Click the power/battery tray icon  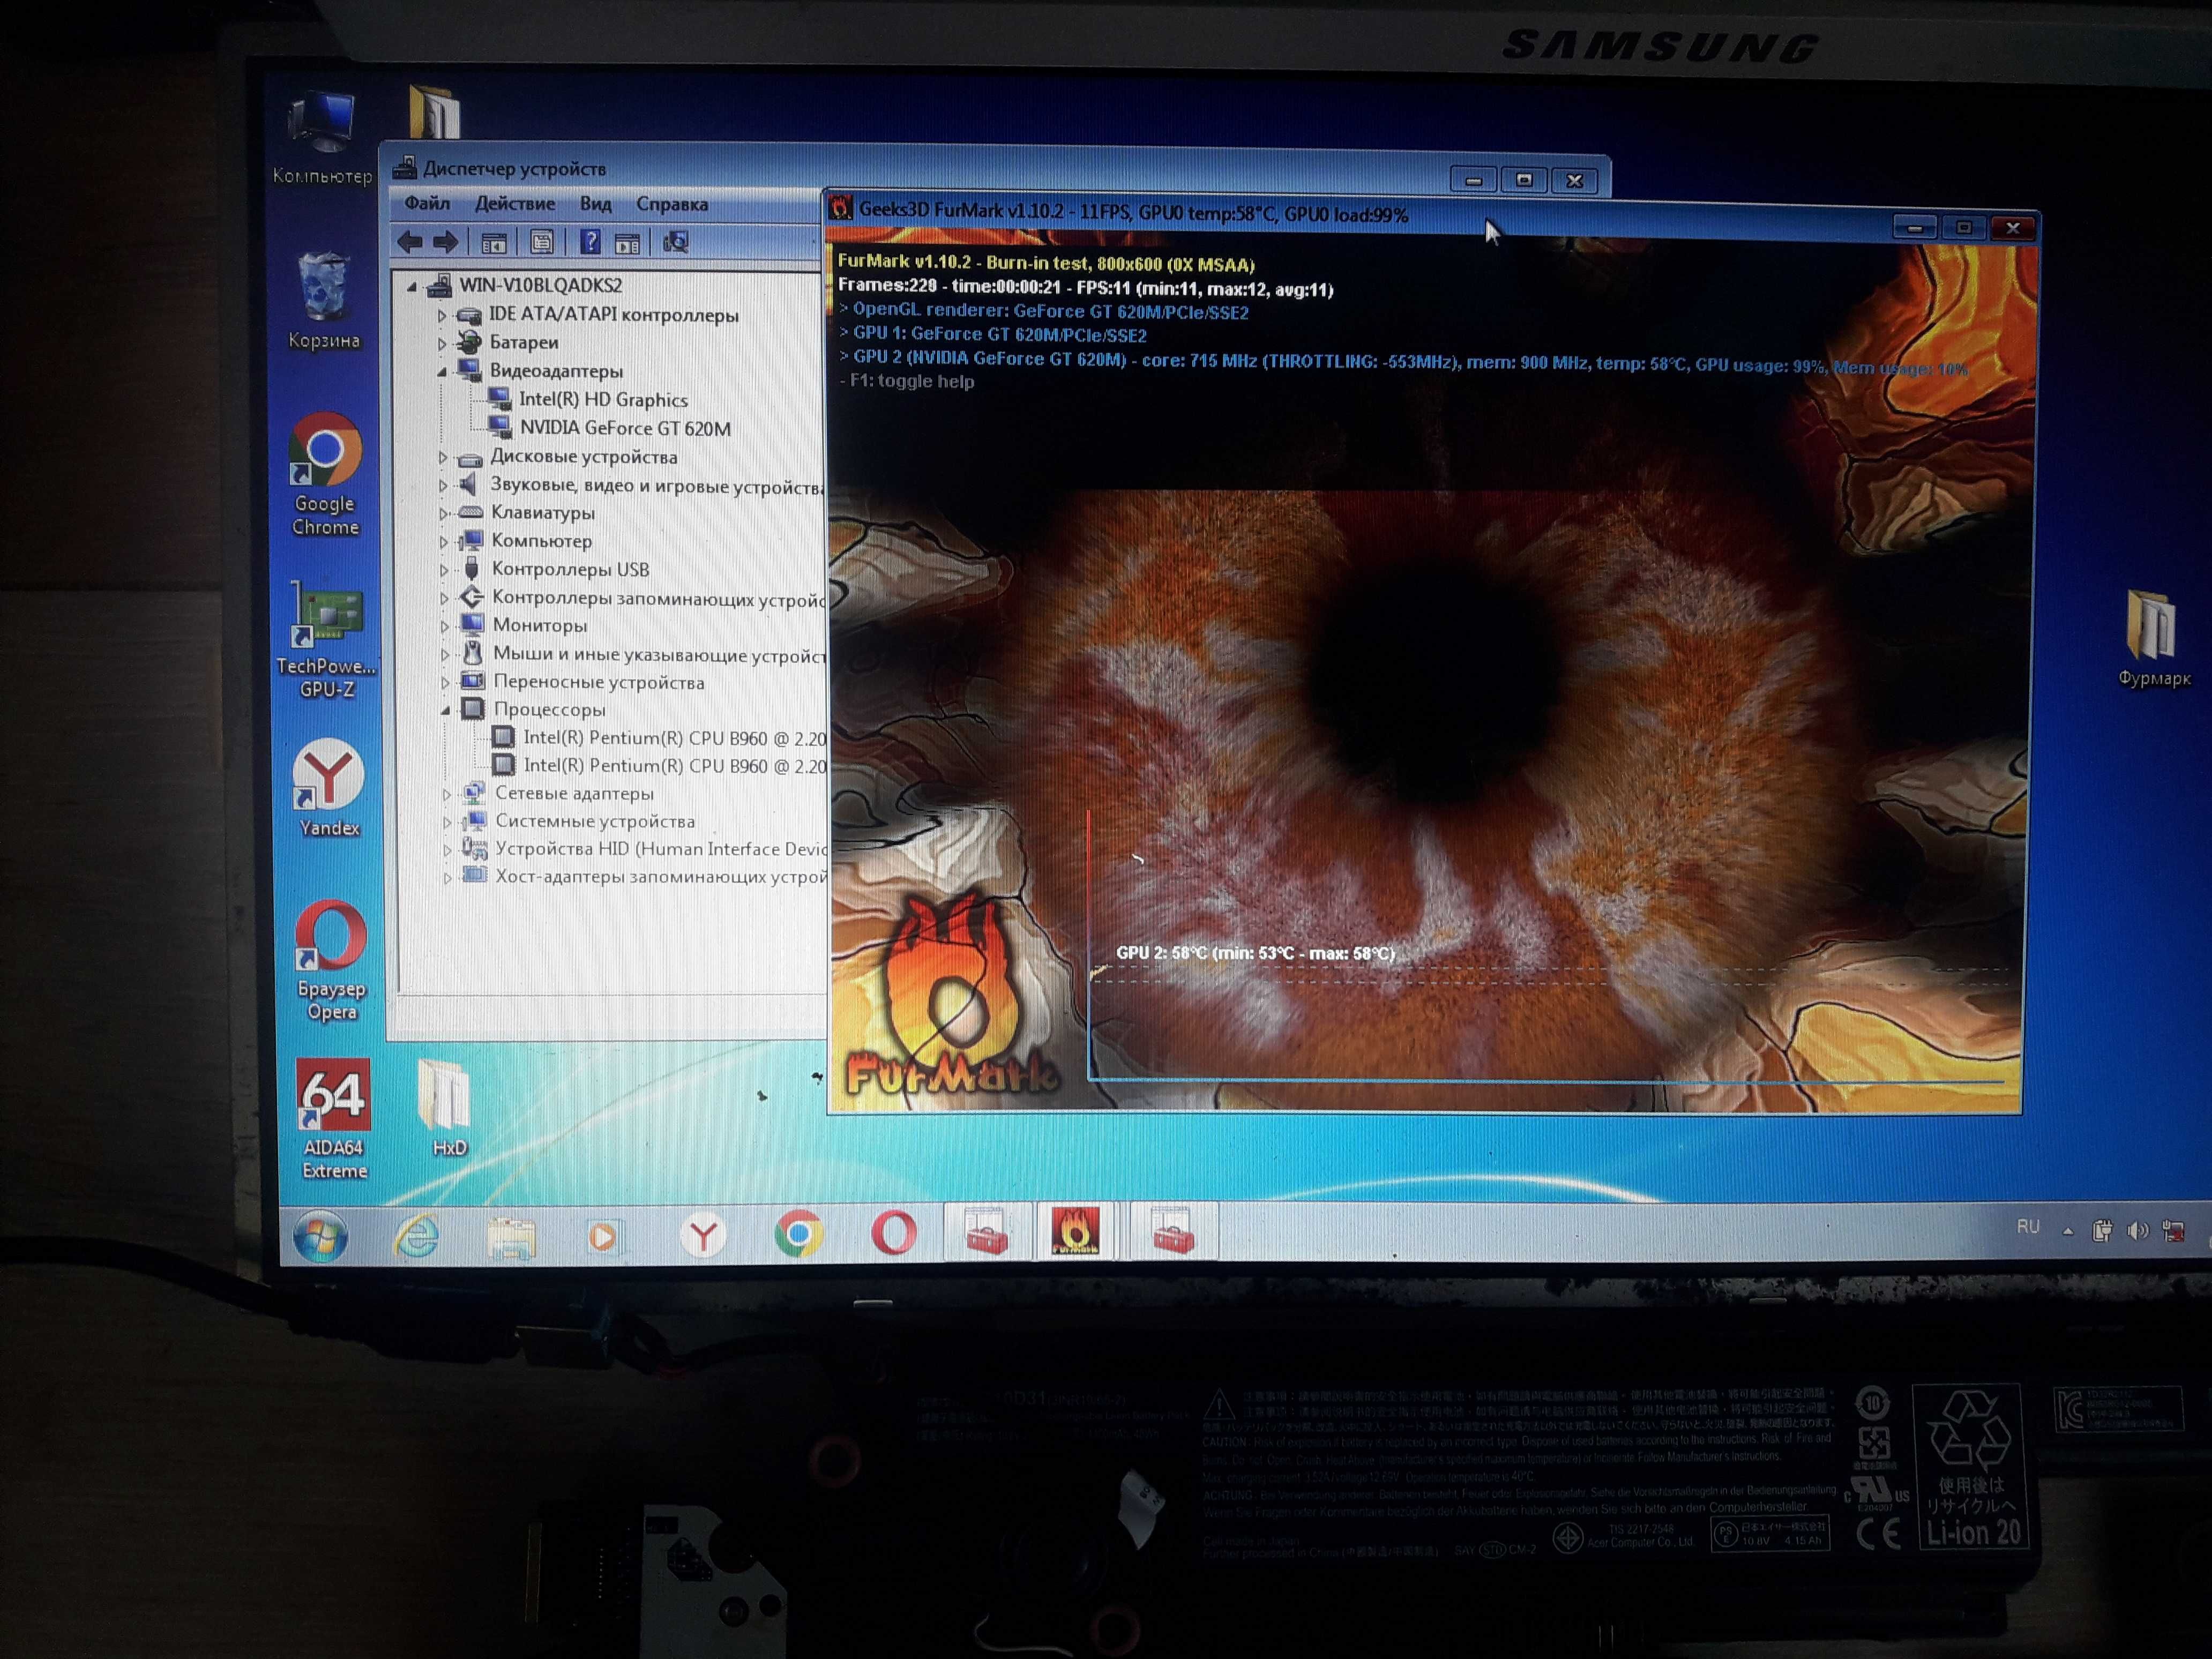tap(2102, 1230)
